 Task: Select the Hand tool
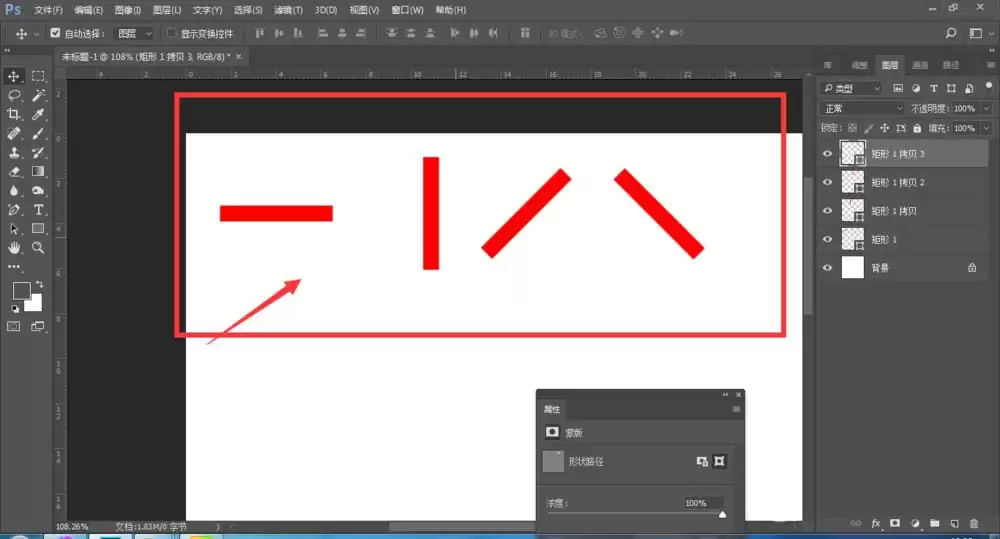point(13,247)
